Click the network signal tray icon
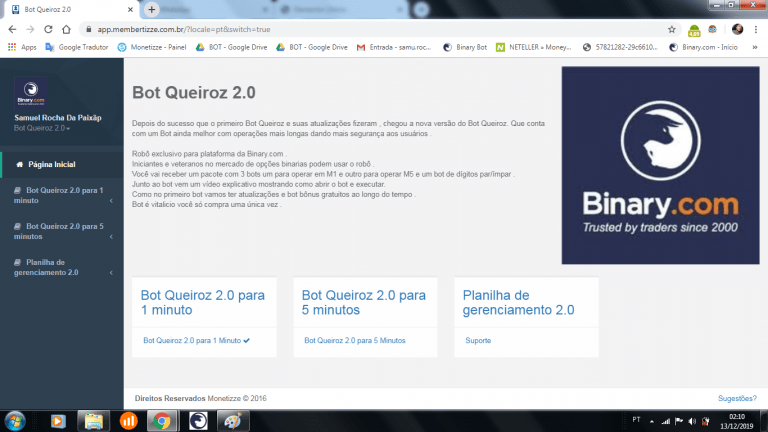 coord(666,421)
